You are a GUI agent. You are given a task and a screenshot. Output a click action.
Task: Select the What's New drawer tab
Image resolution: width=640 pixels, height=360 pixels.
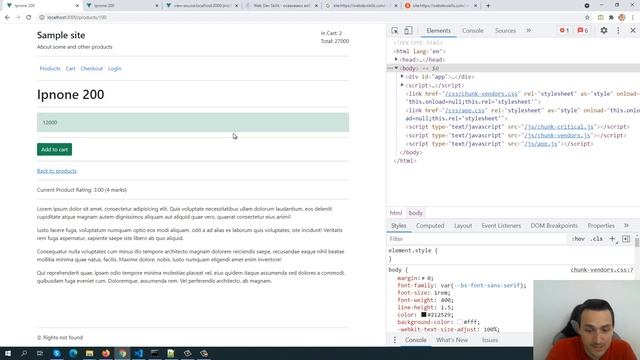(452, 340)
